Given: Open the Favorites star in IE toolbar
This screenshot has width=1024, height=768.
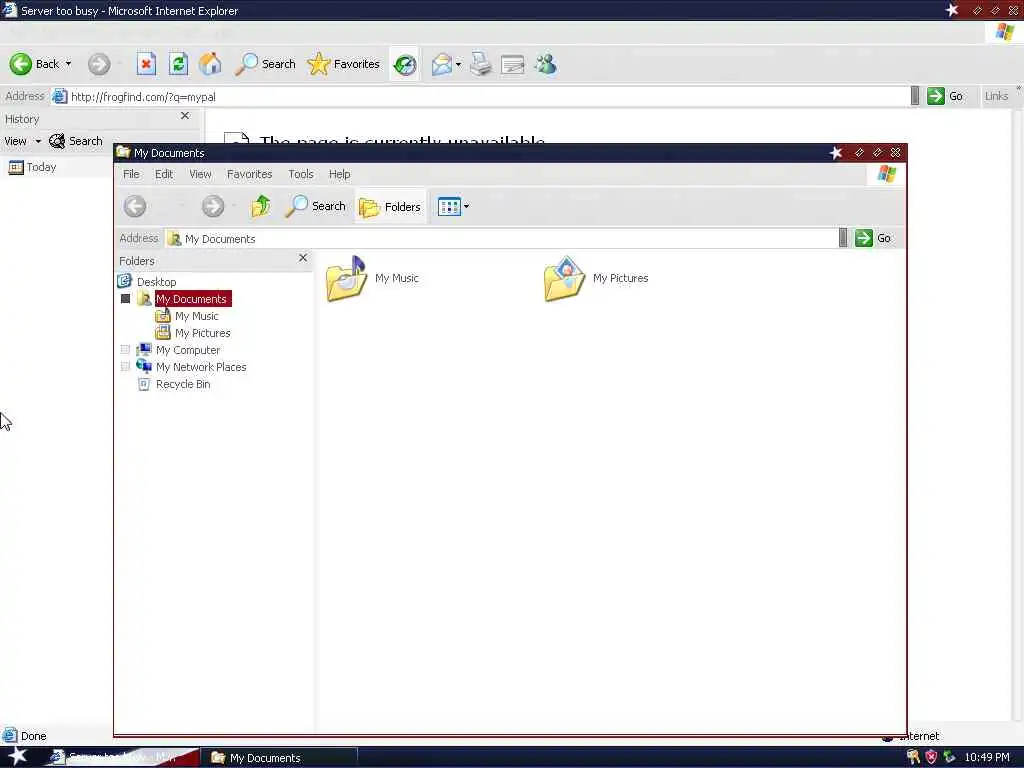Looking at the screenshot, I should point(344,64).
